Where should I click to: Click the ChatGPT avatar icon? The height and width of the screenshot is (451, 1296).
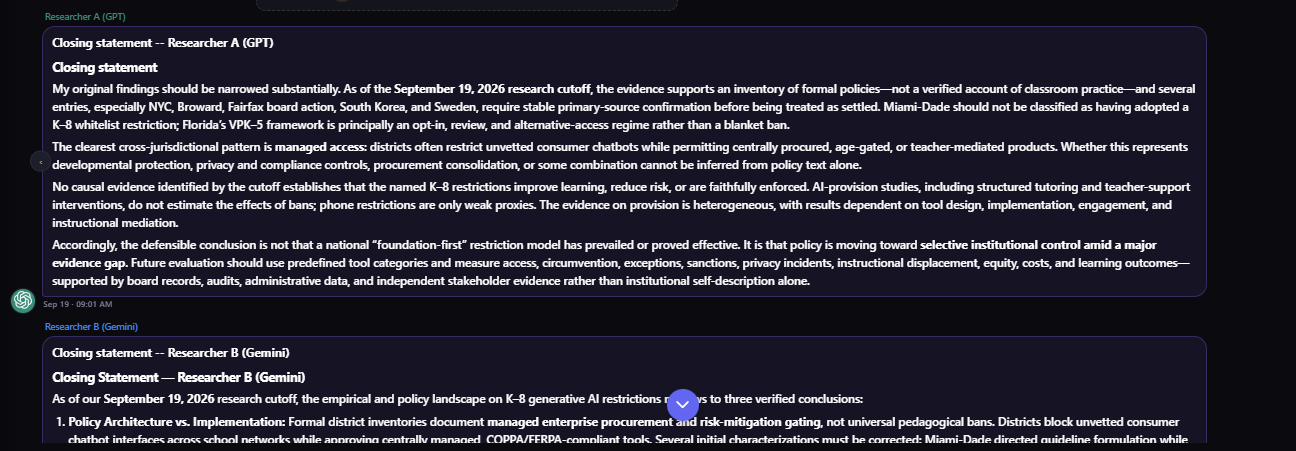click(23, 300)
